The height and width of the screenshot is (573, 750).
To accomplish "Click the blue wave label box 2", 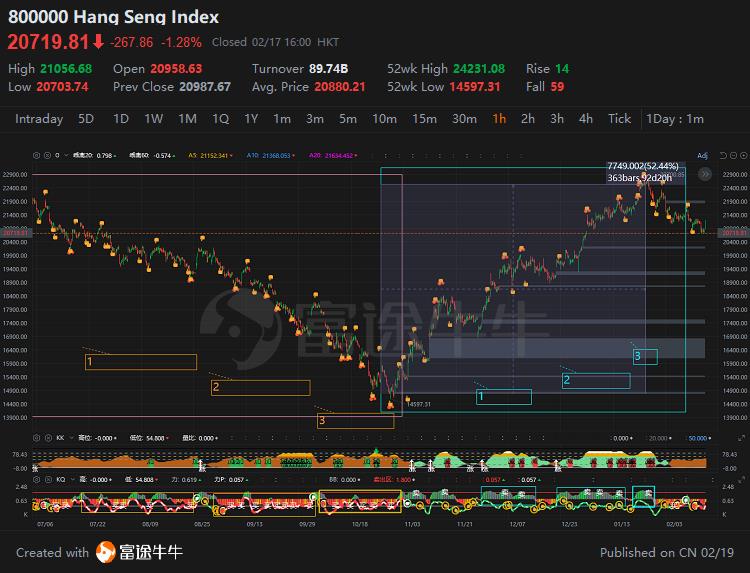I will (596, 380).
